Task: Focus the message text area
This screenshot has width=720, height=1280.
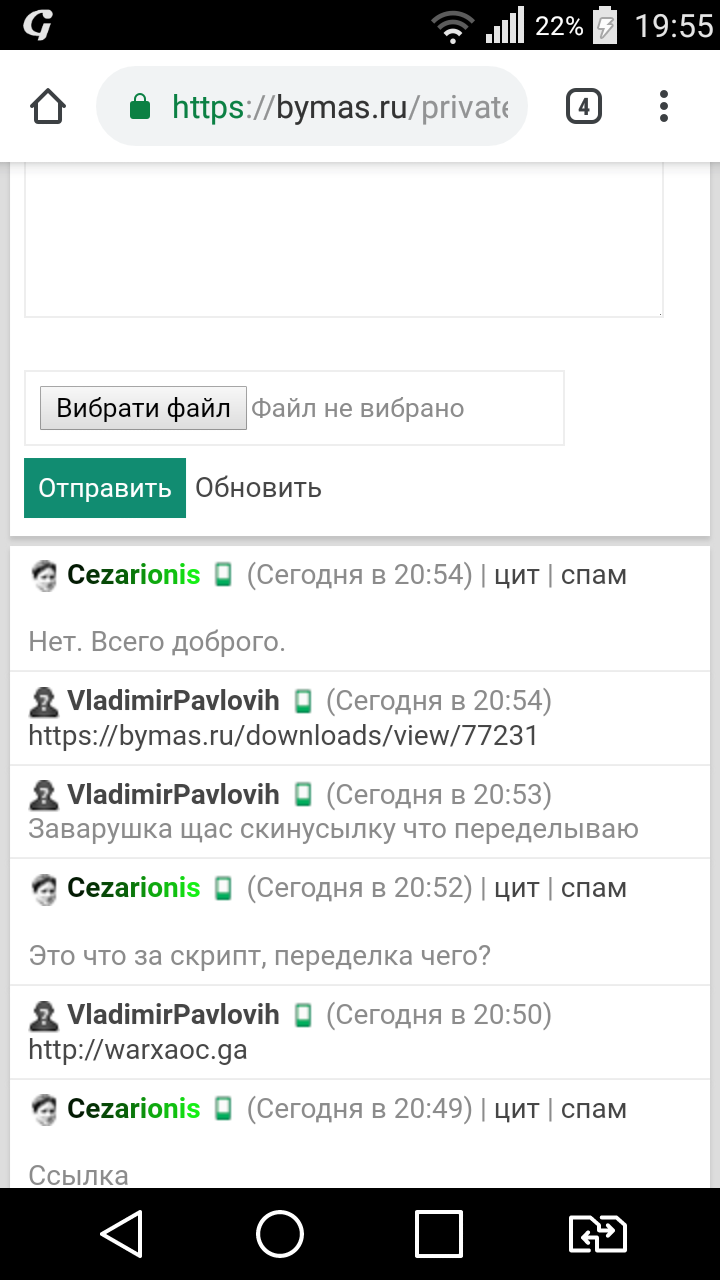Action: point(343,240)
